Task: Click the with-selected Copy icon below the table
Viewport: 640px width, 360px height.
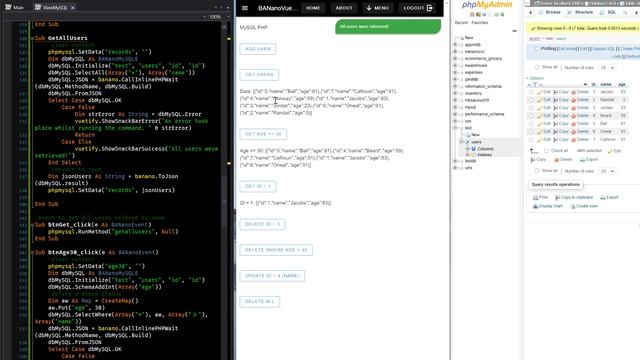Action: coord(533,160)
